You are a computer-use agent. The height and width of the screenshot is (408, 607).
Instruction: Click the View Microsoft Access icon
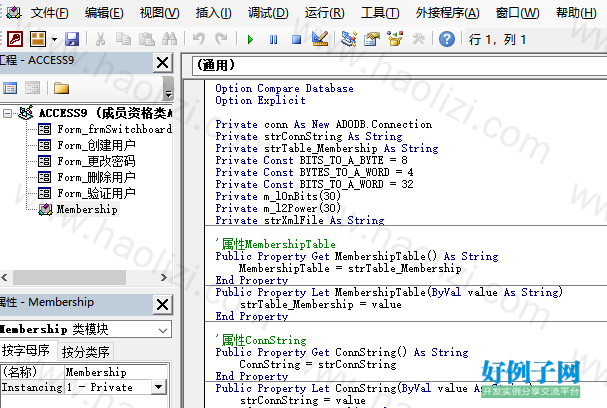click(x=15, y=39)
